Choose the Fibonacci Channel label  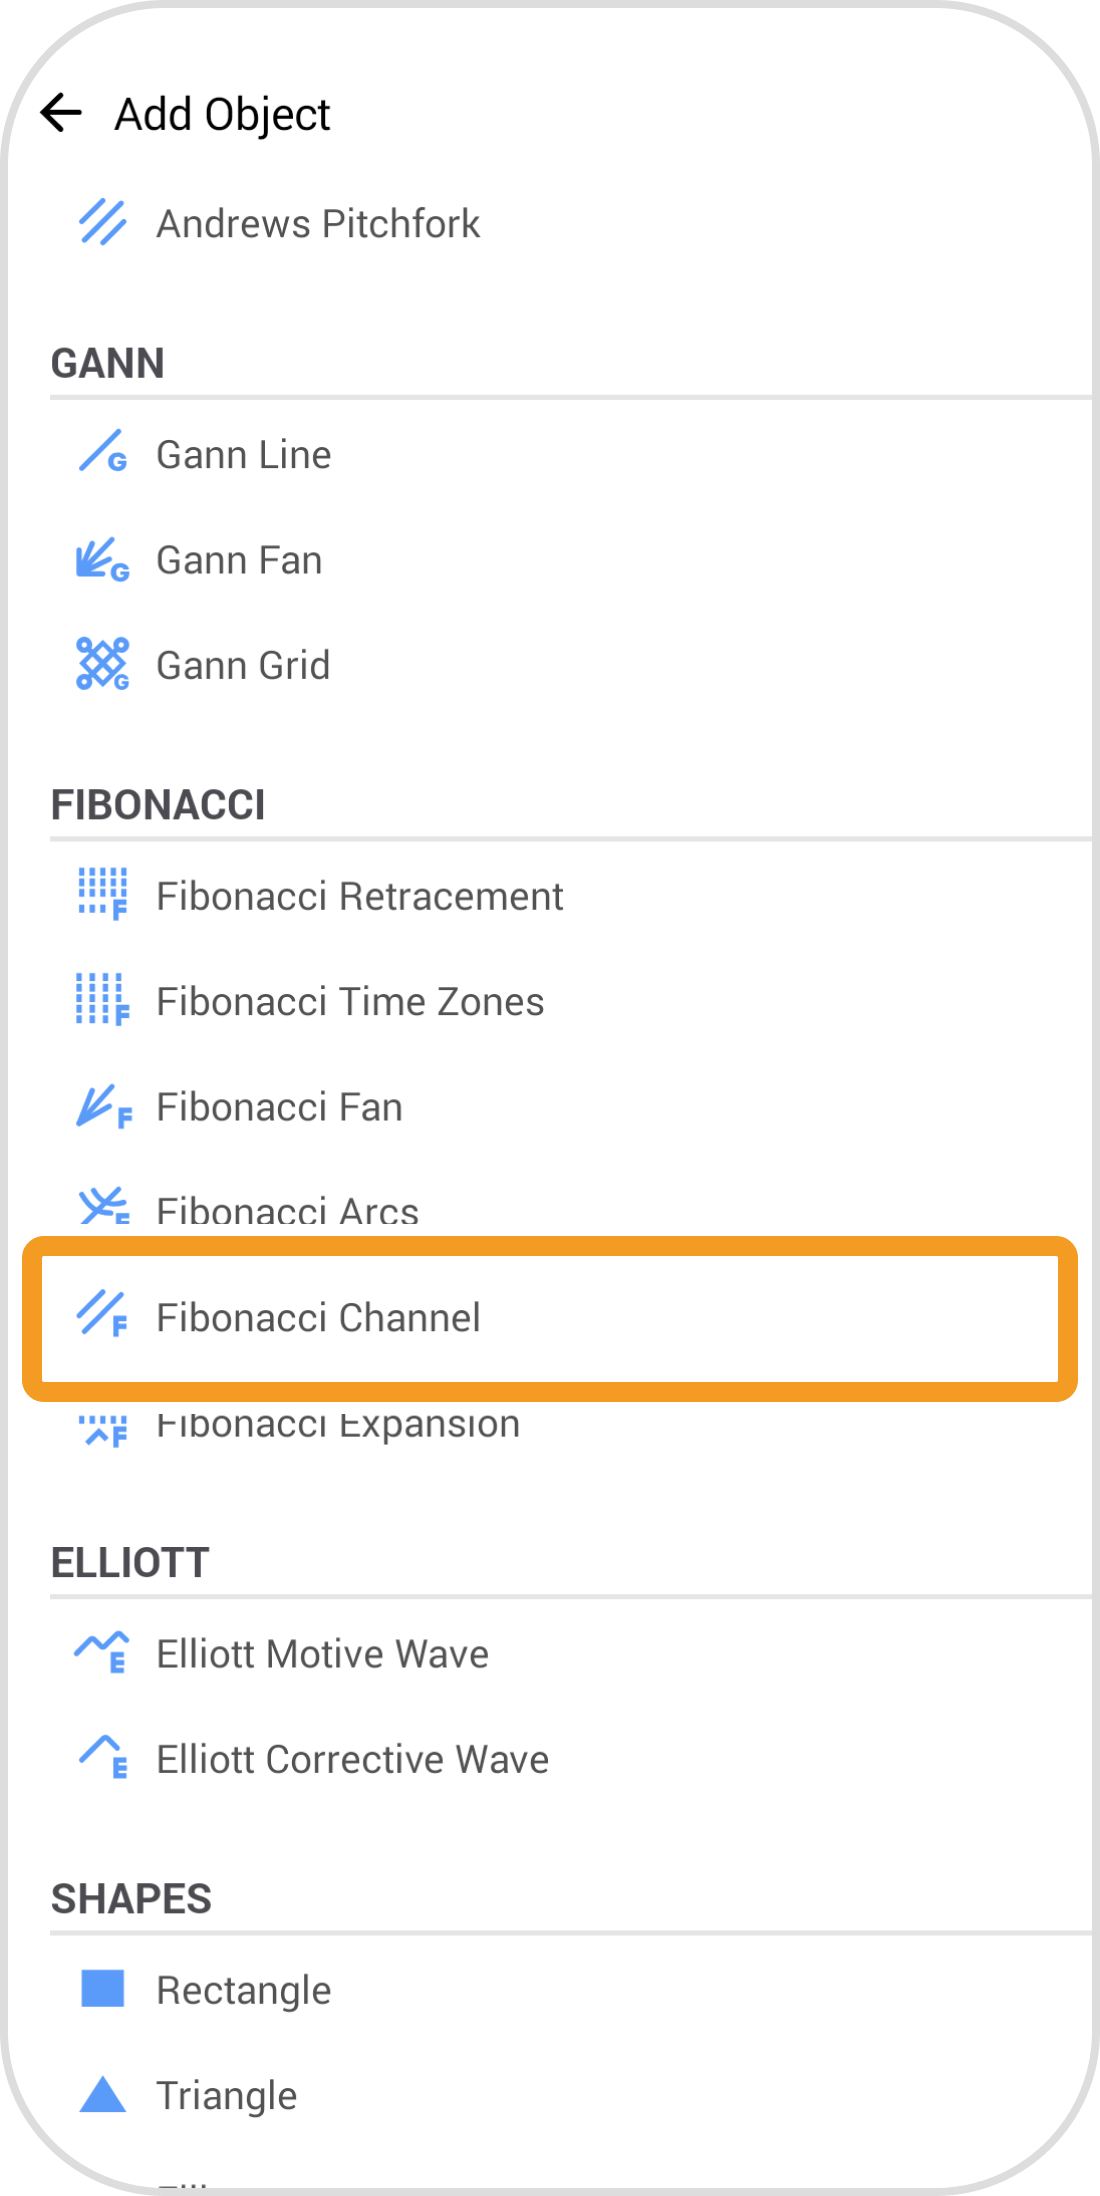[x=318, y=1318]
